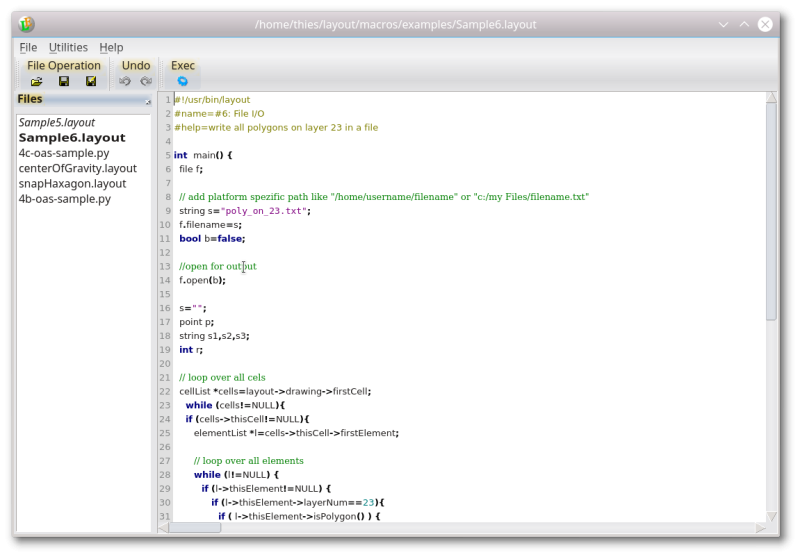Click the 'isPolygon()' condition line
800x557 pixels.
[299, 516]
